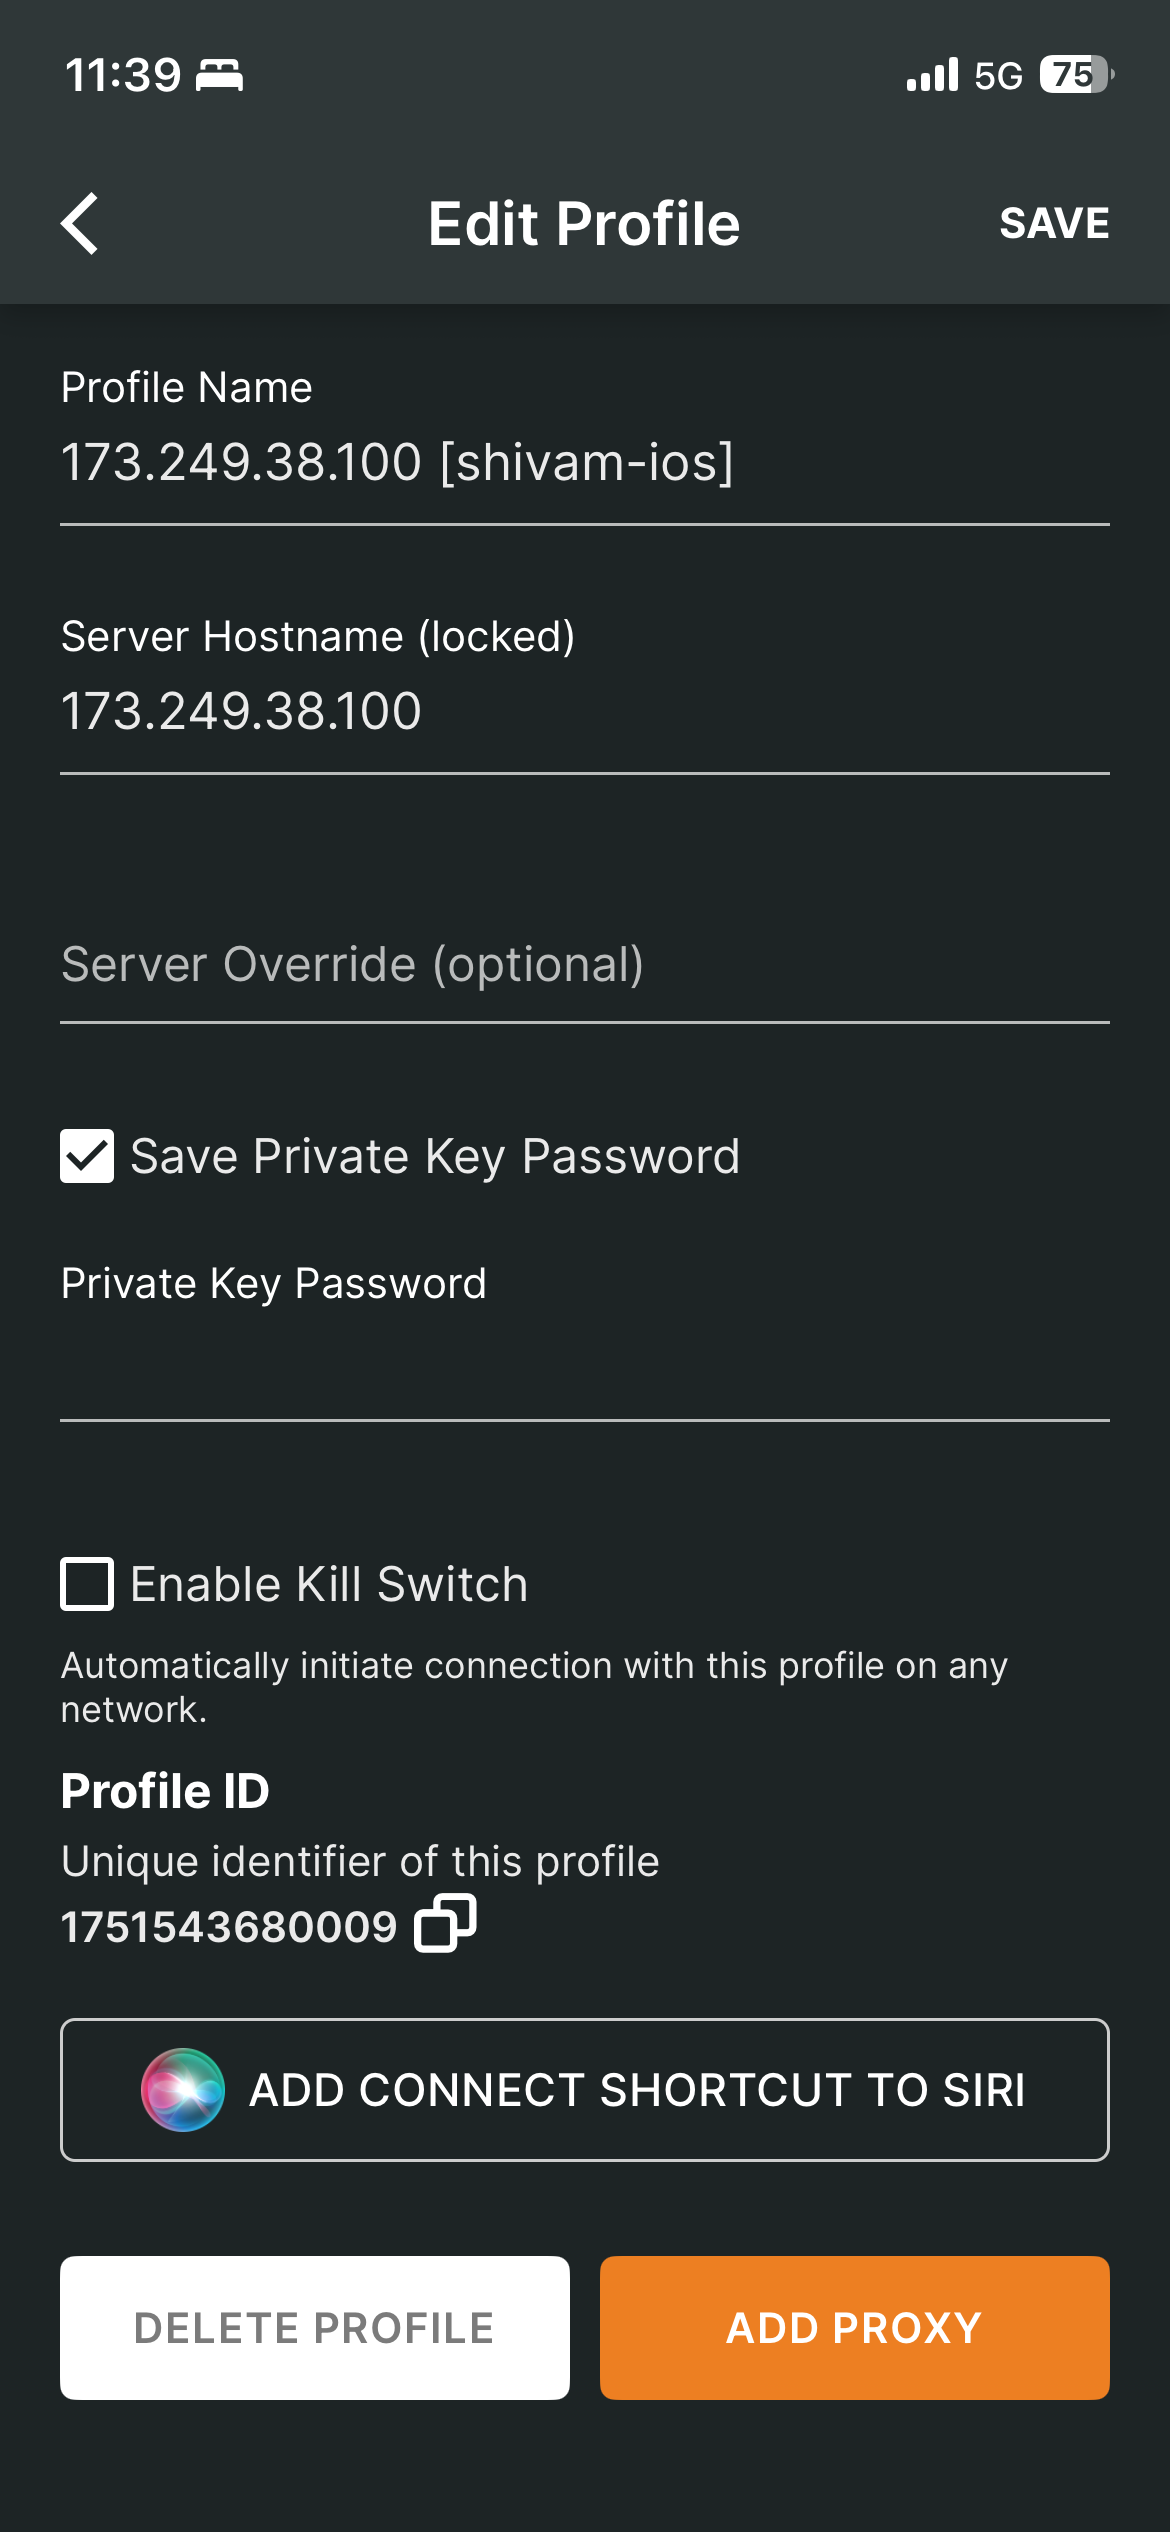Edit the Profile Name field

pyautogui.click(x=585, y=463)
